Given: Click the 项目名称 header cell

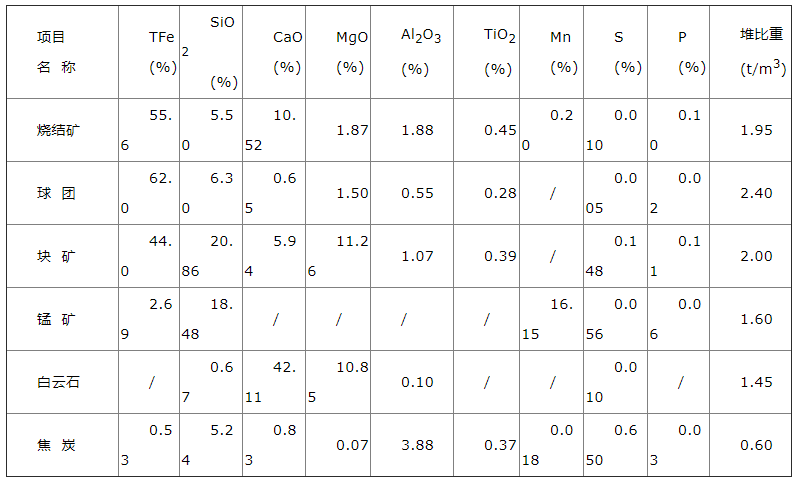Looking at the screenshot, I should (x=62, y=52).
